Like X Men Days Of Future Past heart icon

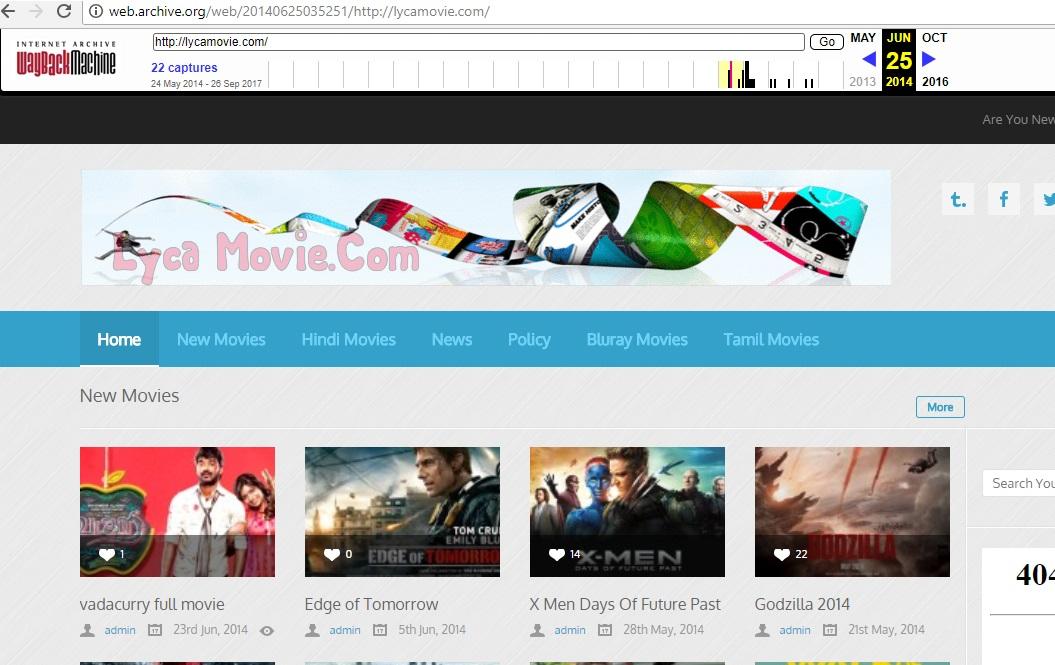click(556, 555)
